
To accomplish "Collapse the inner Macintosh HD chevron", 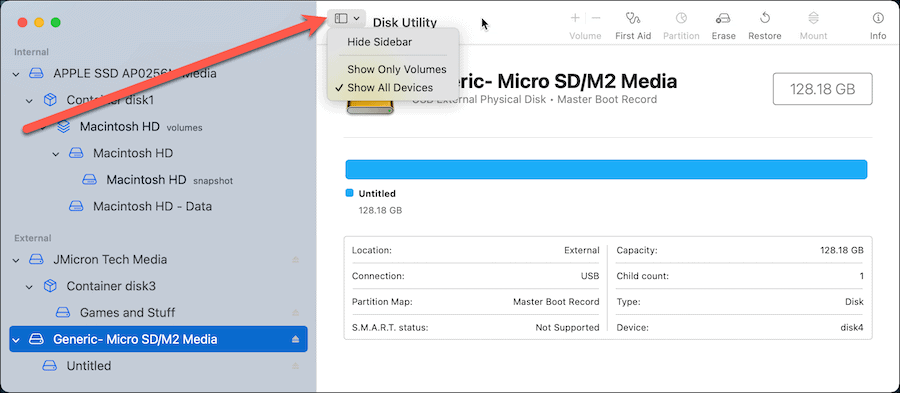I will coord(56,154).
